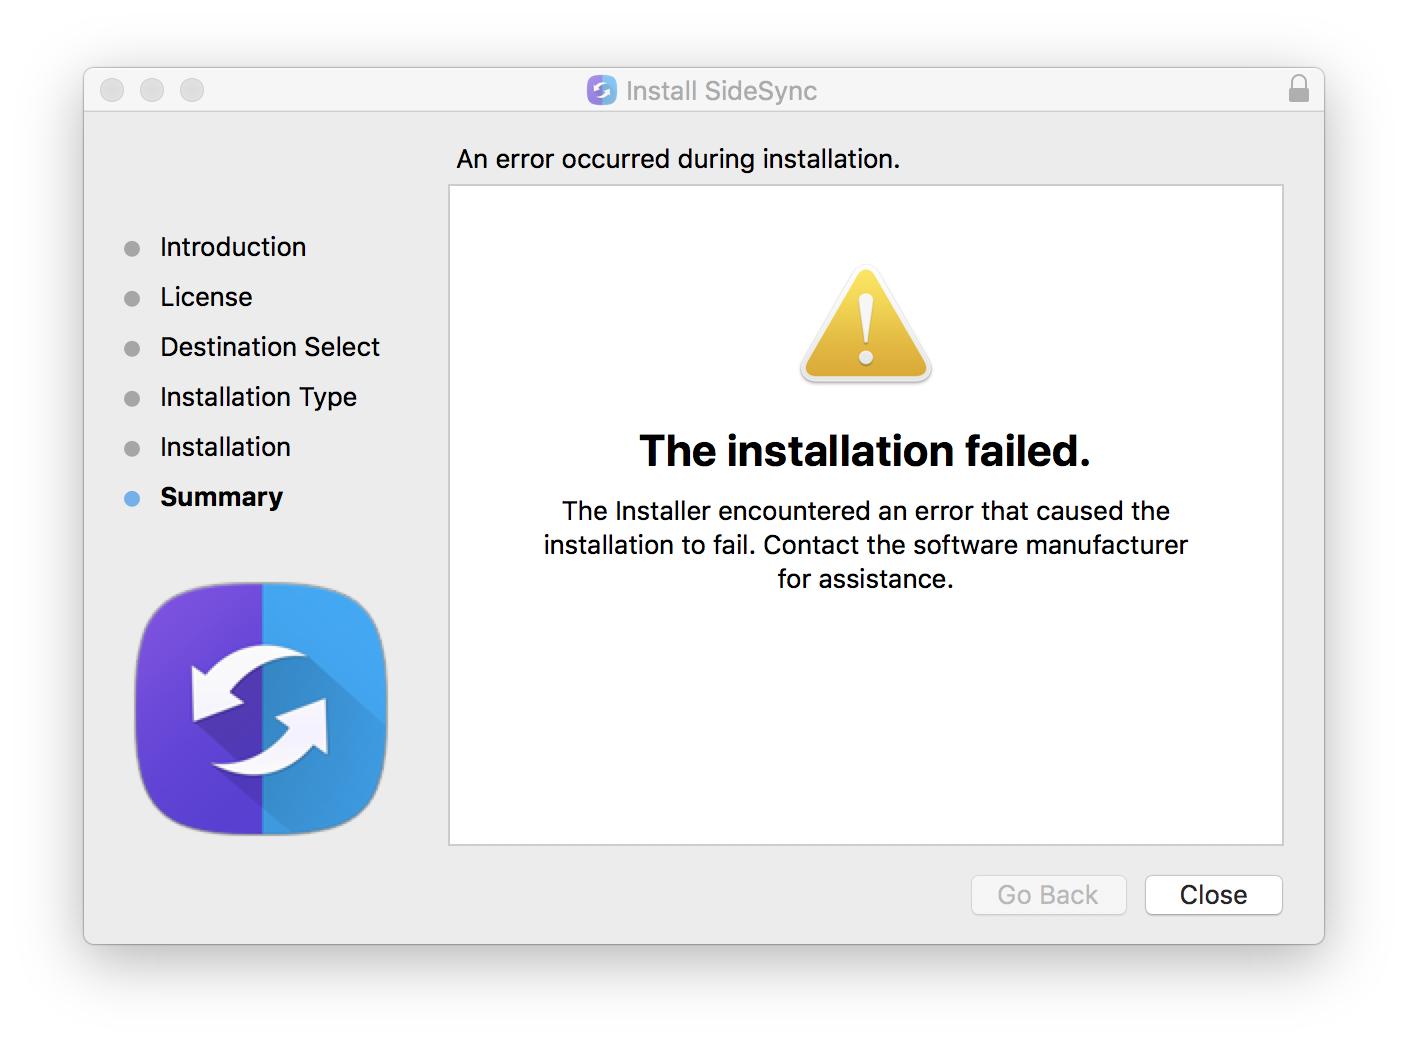Select the Introduction step
Screen dimensions: 1408x1044
(x=233, y=247)
